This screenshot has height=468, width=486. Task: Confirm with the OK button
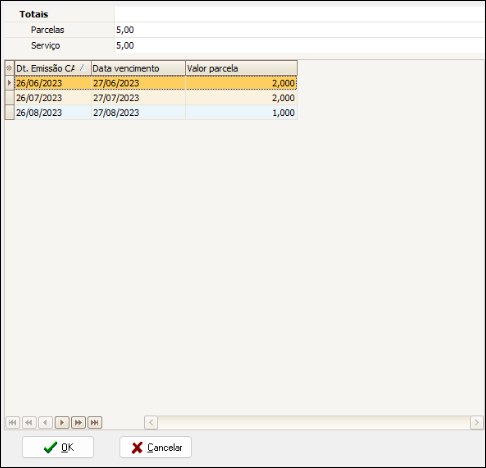(58, 447)
